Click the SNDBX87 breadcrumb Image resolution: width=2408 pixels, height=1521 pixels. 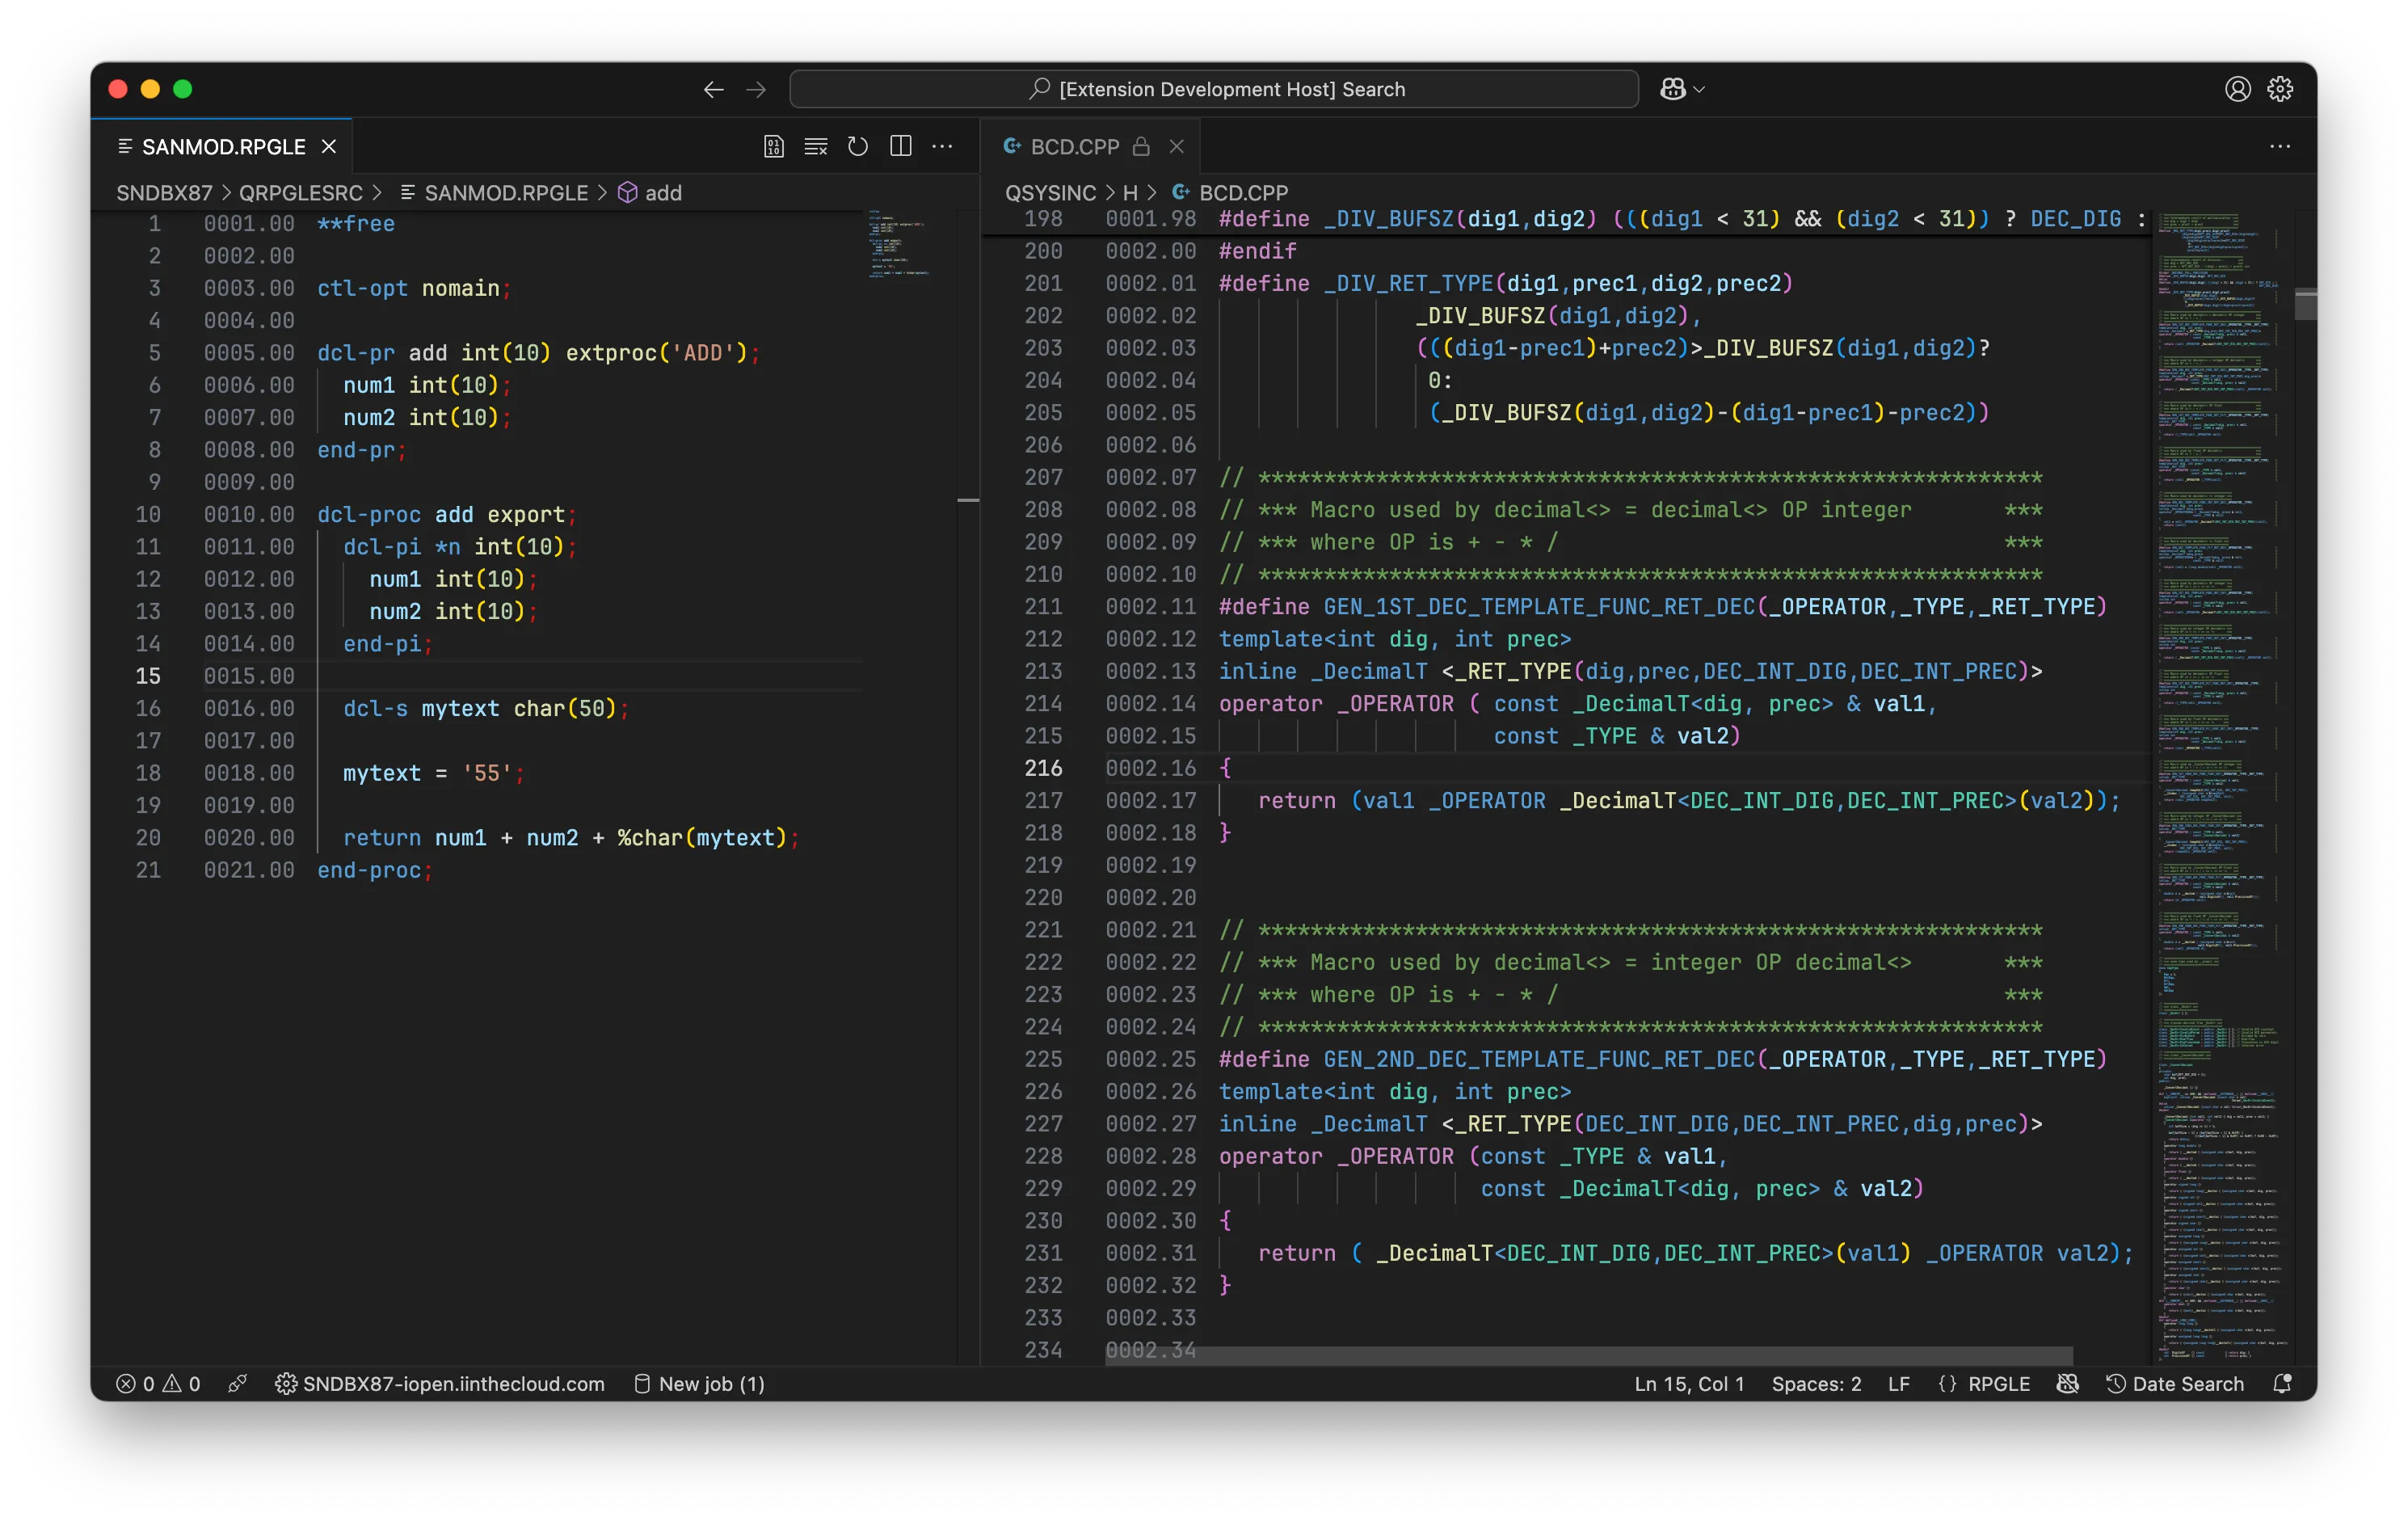164,192
